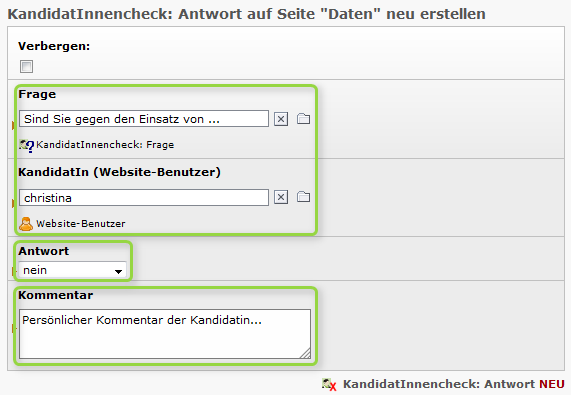Remove christina using the X icon
571x395 pixels.
tap(281, 197)
